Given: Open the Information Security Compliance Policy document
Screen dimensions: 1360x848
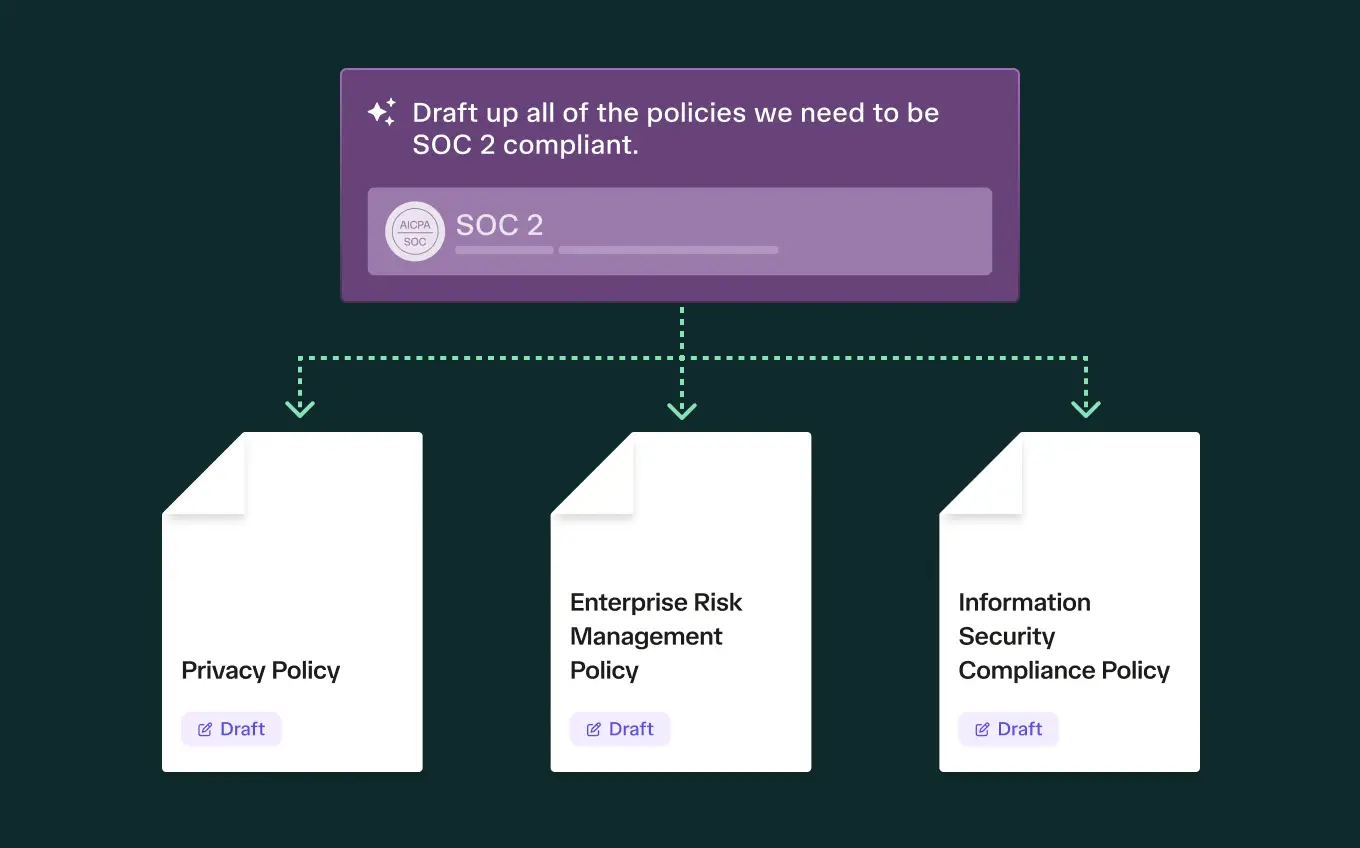Looking at the screenshot, I should coord(1069,602).
